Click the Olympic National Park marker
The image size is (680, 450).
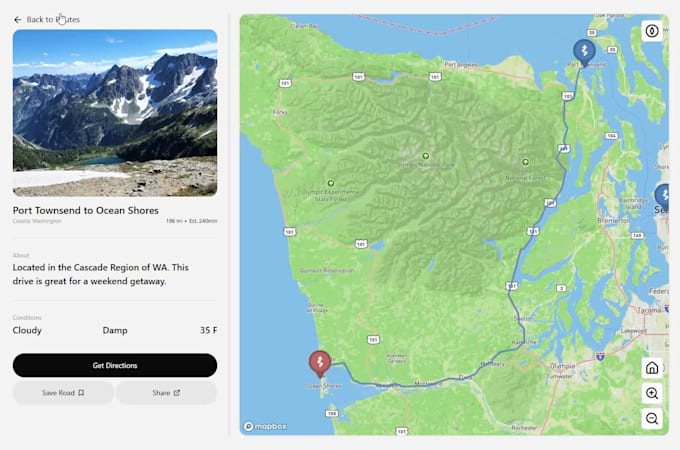coord(425,156)
